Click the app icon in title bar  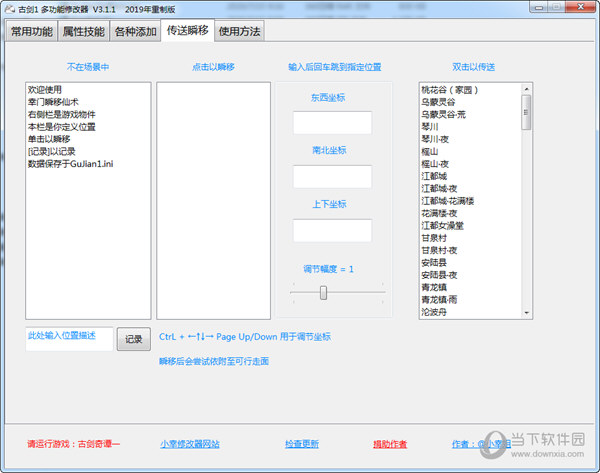click(9, 8)
